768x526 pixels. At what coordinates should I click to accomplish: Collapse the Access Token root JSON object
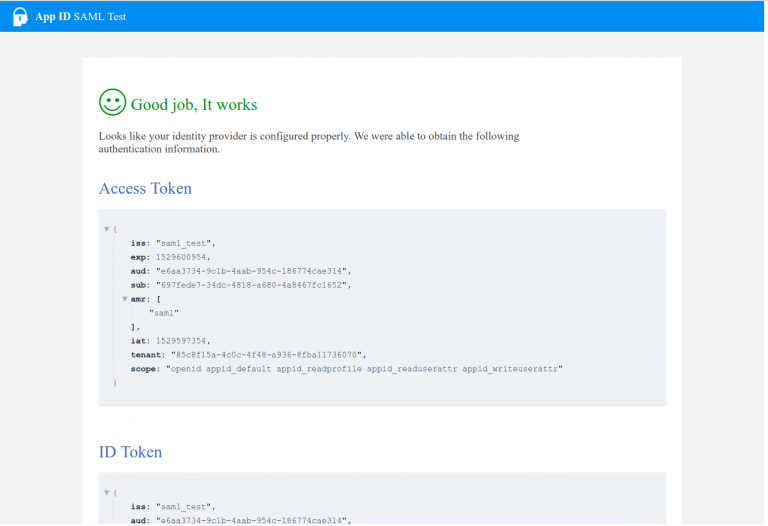[107, 229]
